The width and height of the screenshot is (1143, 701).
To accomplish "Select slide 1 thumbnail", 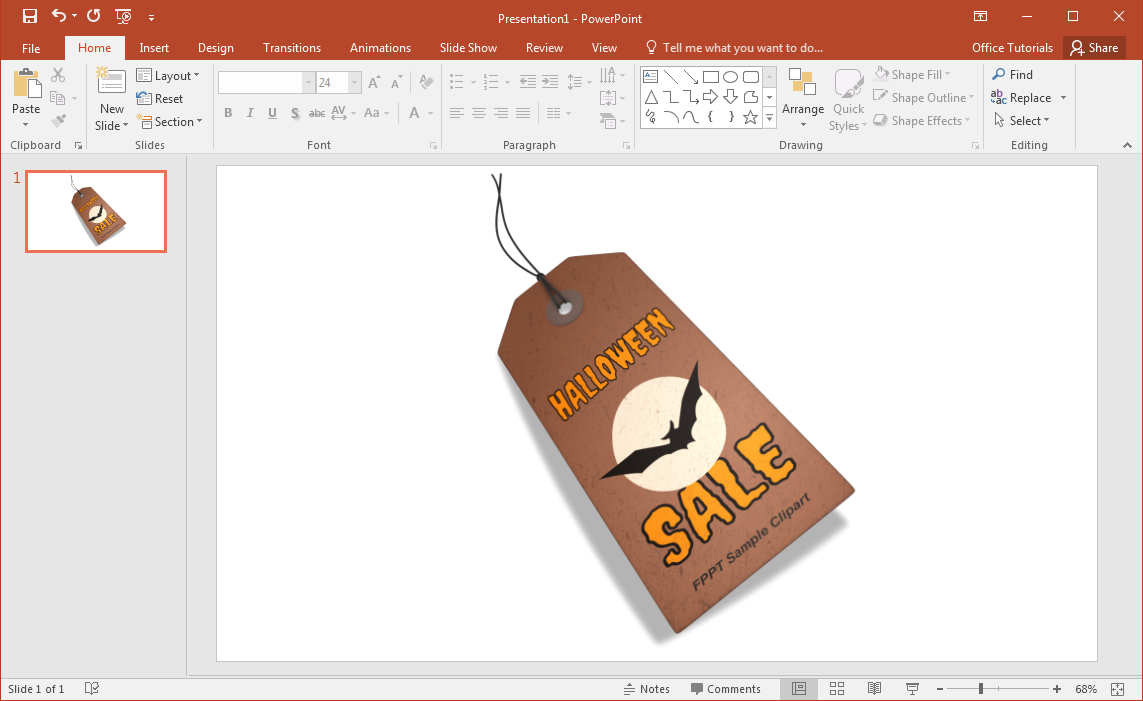I will [96, 211].
